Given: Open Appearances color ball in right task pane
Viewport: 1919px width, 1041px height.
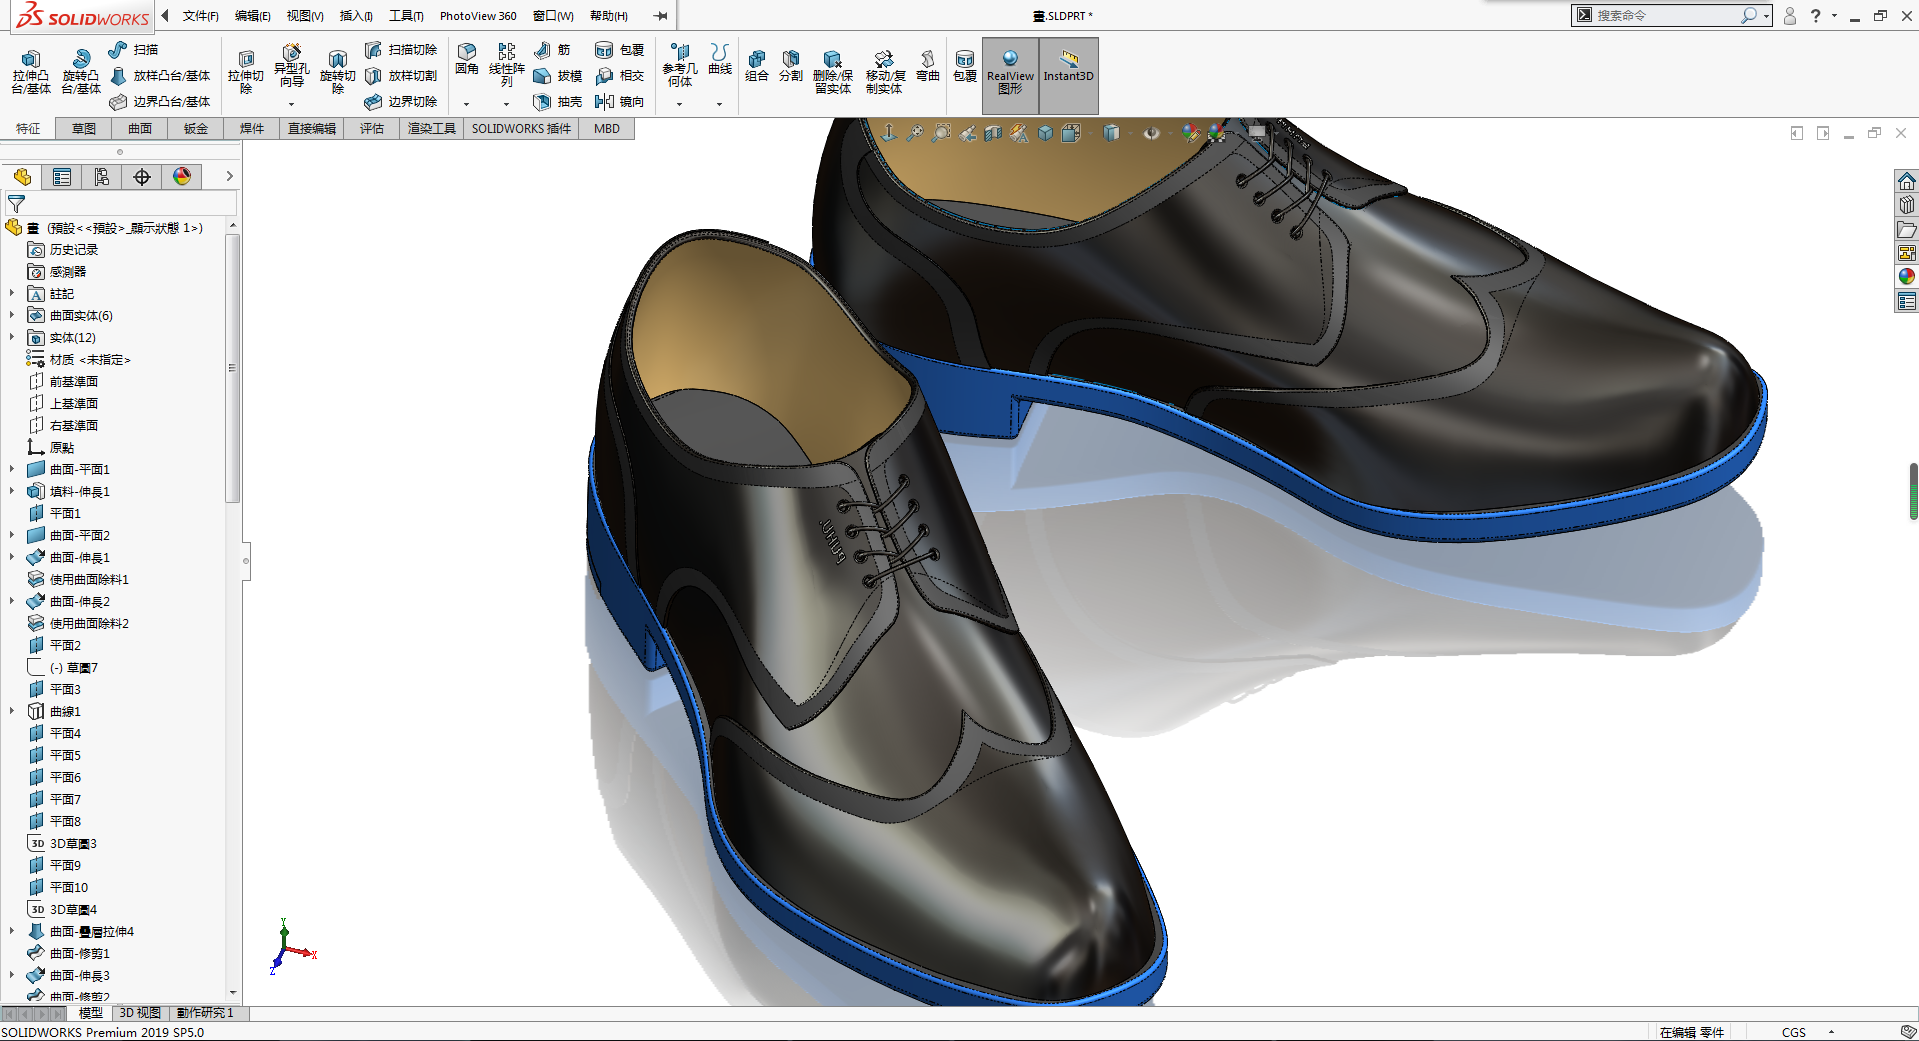Looking at the screenshot, I should (x=1907, y=277).
